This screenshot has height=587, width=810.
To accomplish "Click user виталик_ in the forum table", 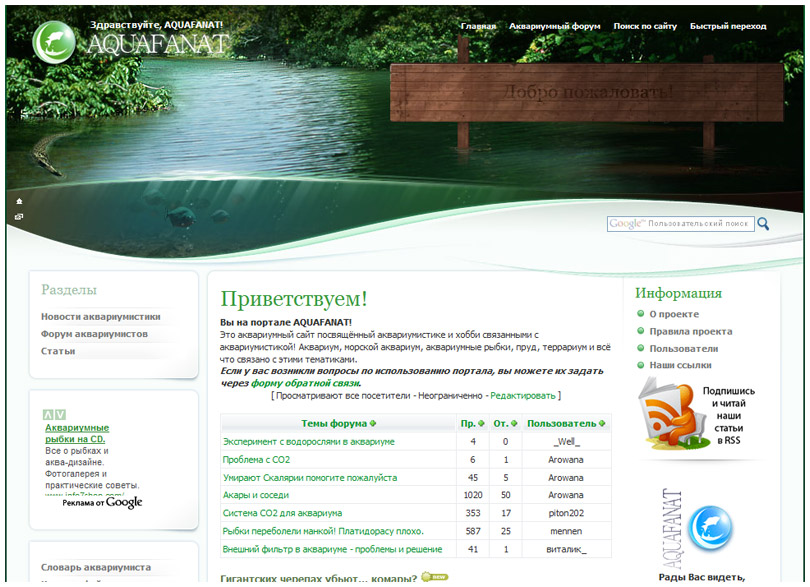I will click(566, 549).
